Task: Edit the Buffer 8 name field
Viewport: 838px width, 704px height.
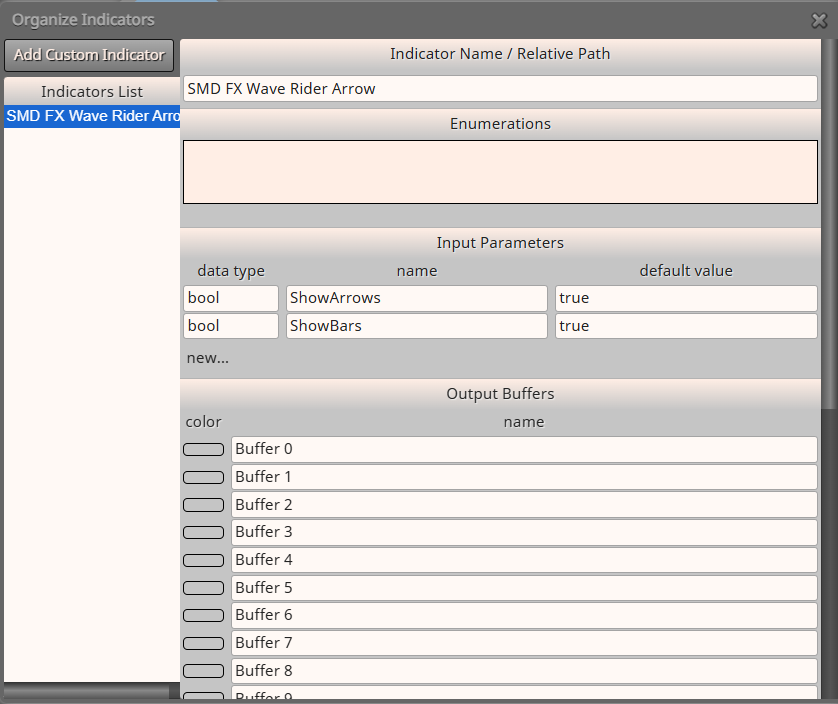Action: (524, 671)
